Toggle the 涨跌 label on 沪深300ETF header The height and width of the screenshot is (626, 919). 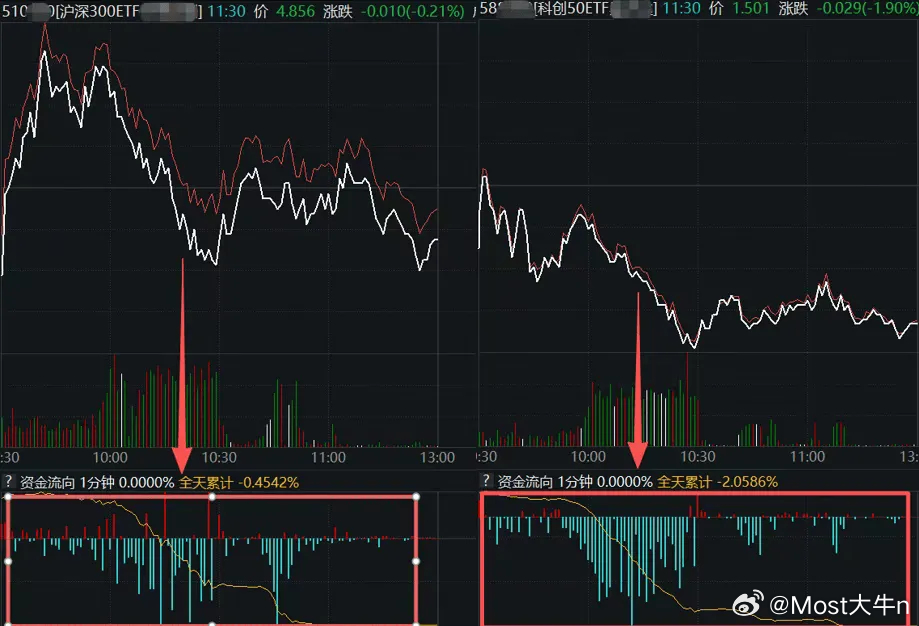[336, 12]
